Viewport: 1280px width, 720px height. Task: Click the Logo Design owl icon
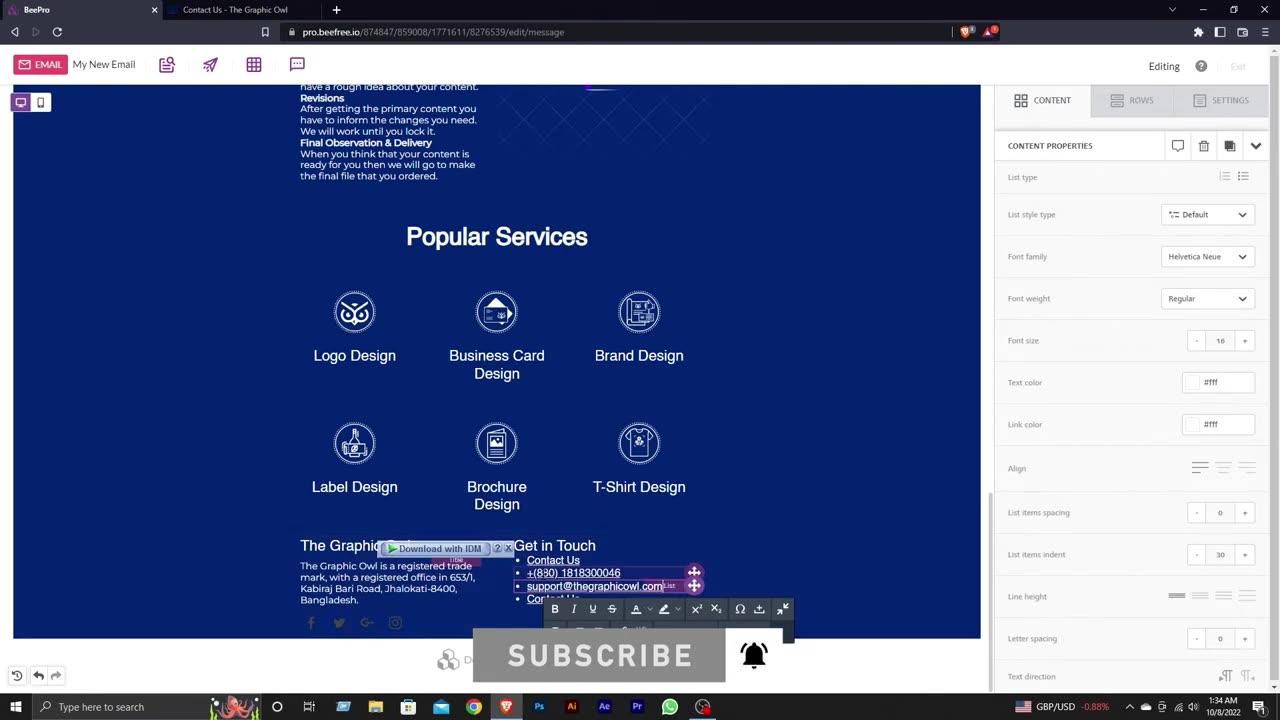[x=354, y=312]
